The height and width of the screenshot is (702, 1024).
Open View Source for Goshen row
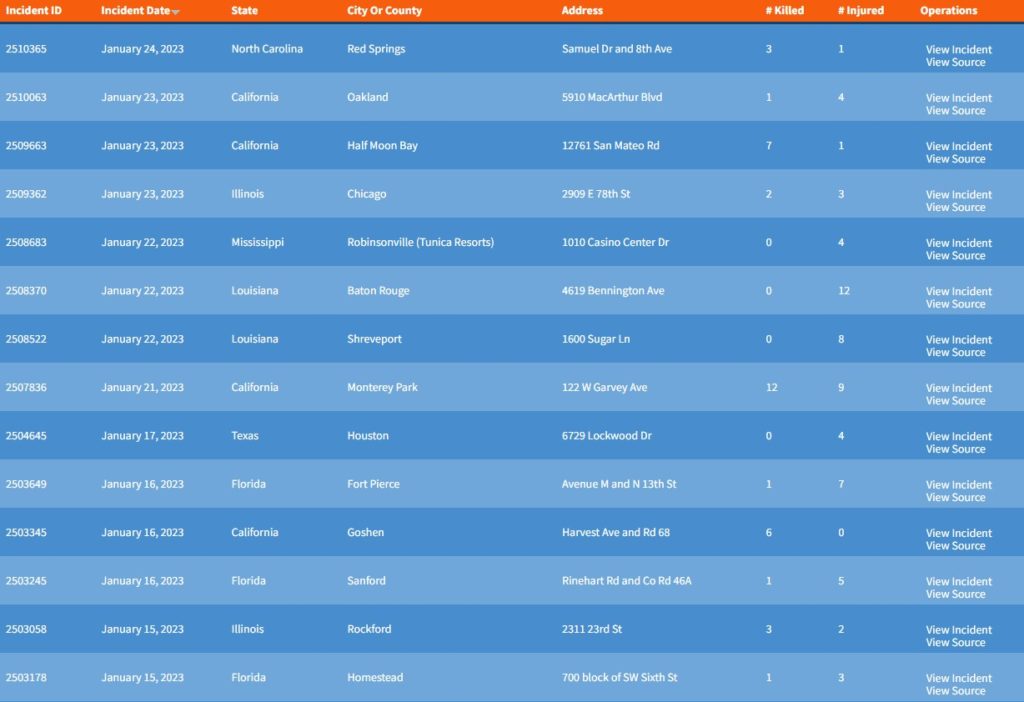(955, 546)
